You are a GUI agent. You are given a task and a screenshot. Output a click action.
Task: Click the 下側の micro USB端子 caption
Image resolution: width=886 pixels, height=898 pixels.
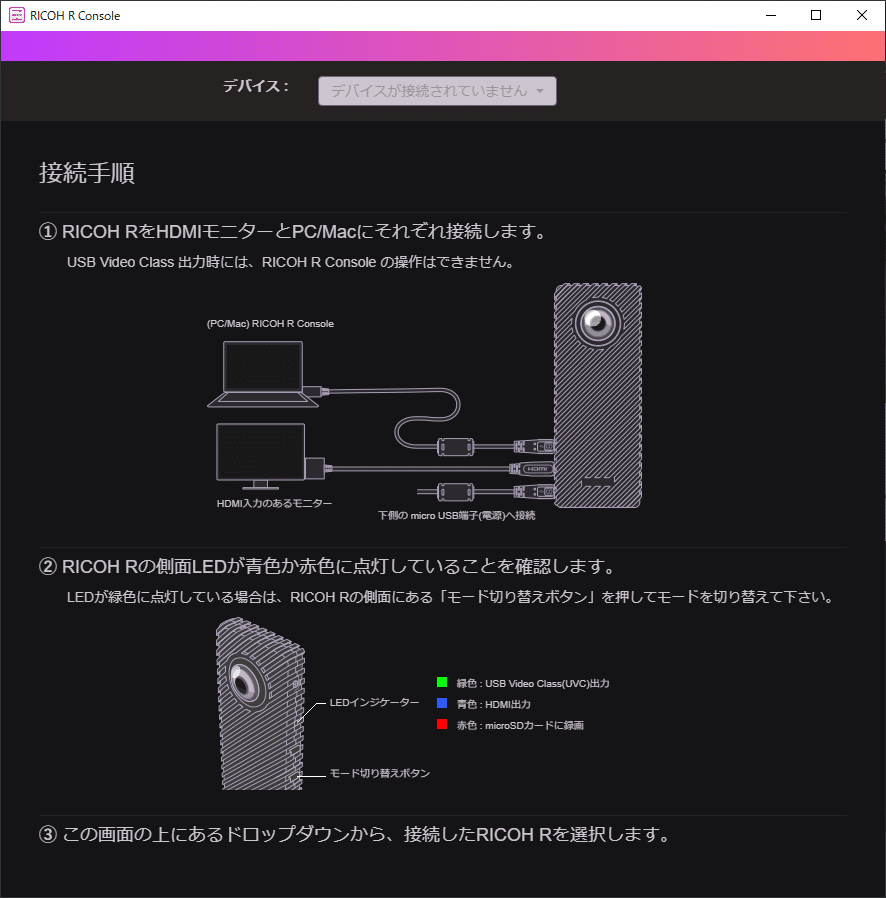456,515
